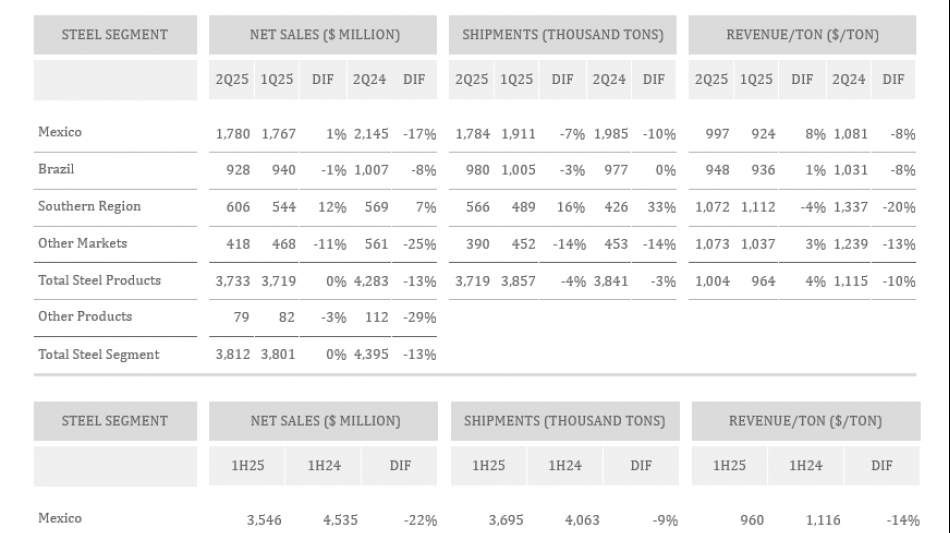
Task: Select the 3,857 total shipments cell
Action: tap(516, 281)
